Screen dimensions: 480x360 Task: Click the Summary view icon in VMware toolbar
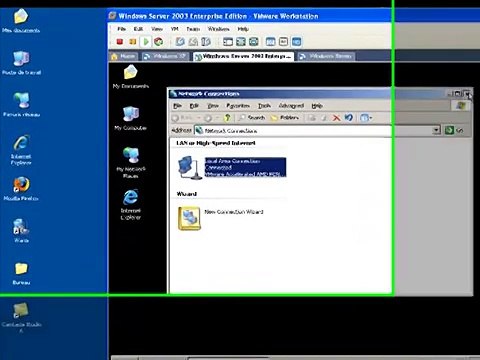271,42
